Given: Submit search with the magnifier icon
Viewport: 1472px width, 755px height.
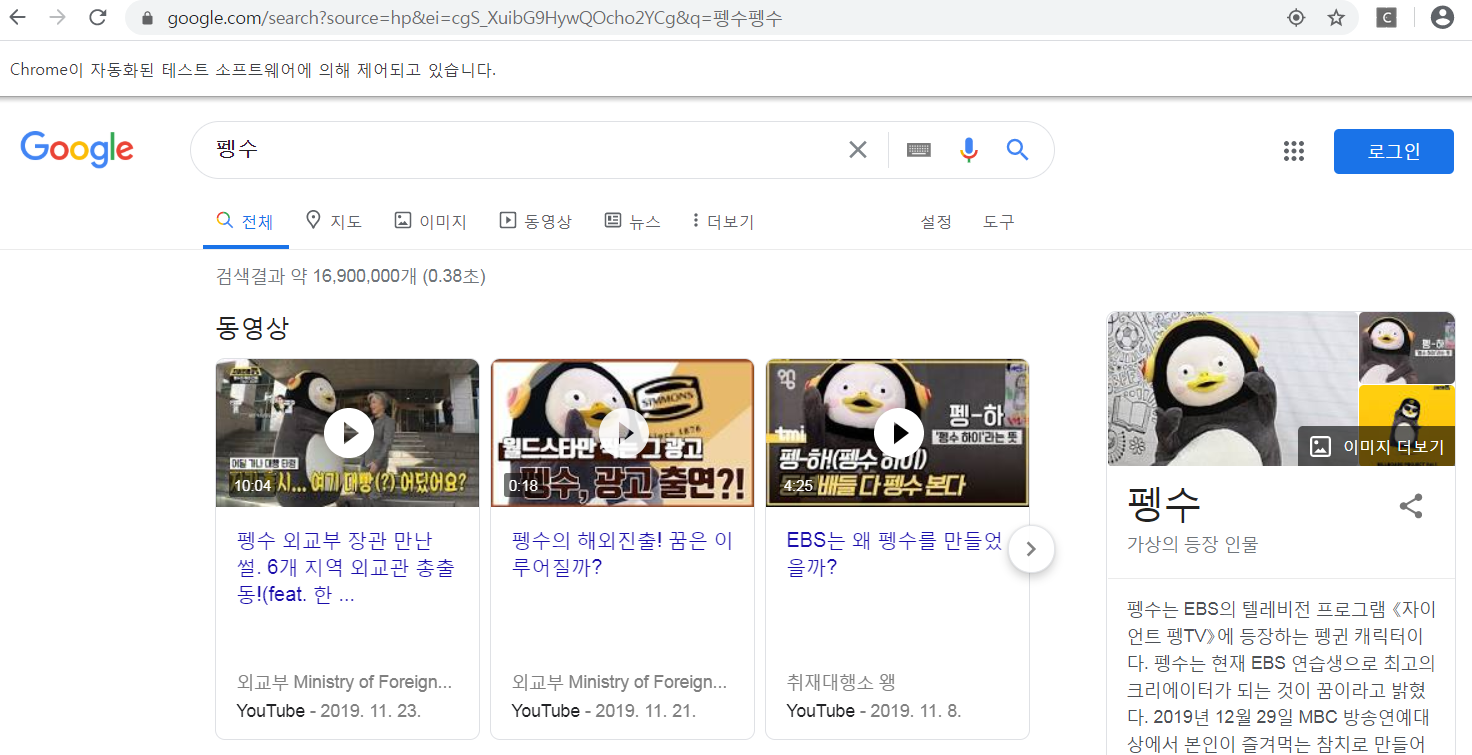Looking at the screenshot, I should pyautogui.click(x=1017, y=150).
